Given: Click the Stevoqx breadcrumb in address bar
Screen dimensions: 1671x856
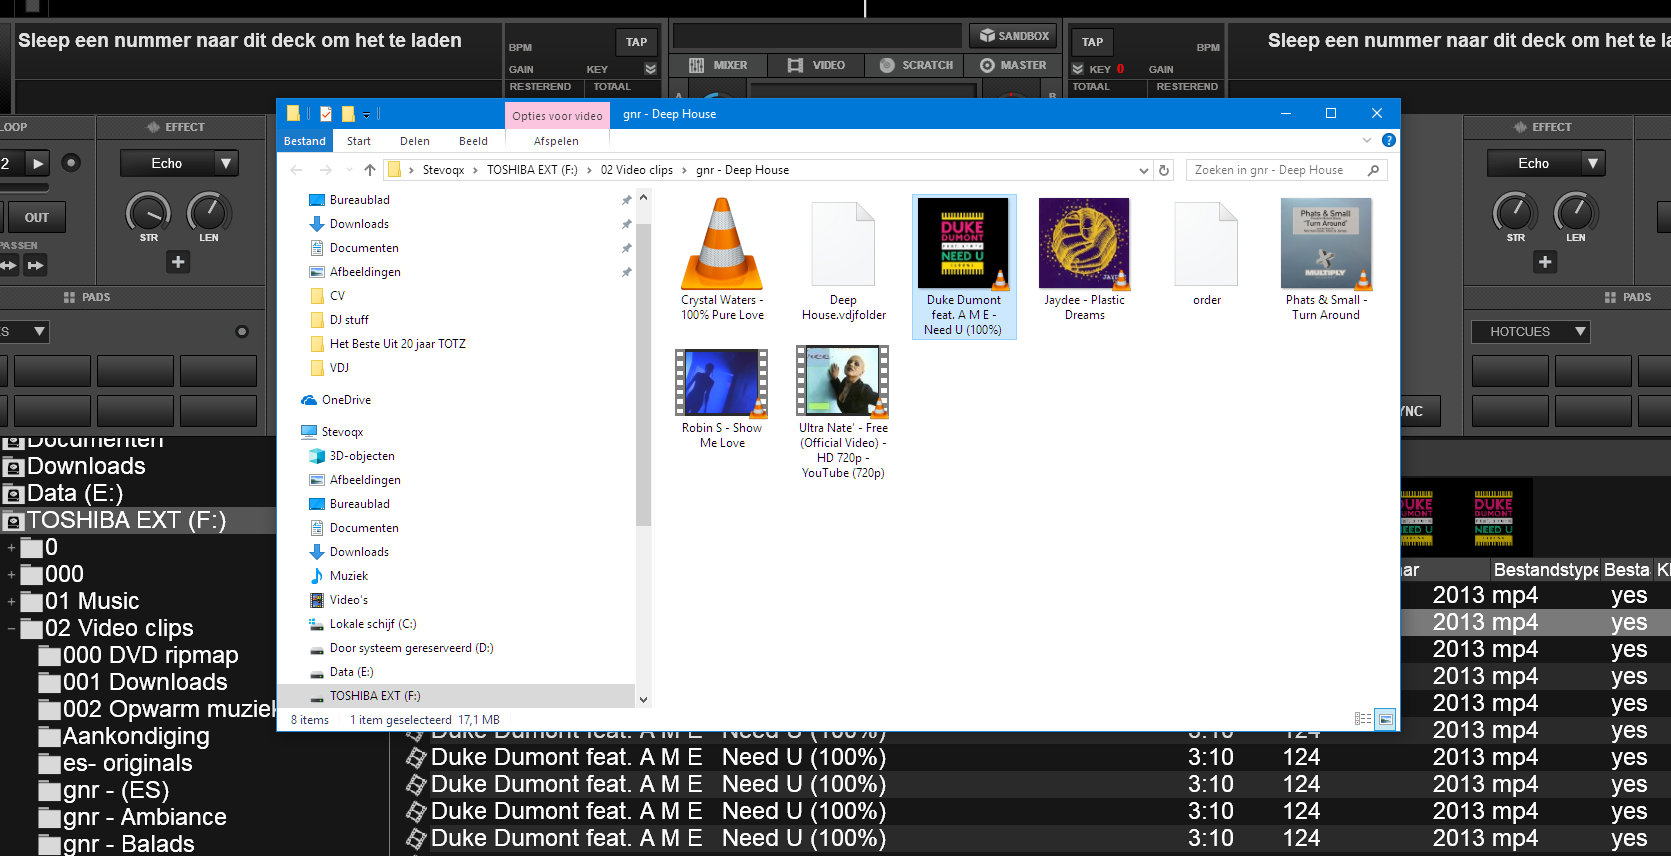Looking at the screenshot, I should click(x=443, y=170).
